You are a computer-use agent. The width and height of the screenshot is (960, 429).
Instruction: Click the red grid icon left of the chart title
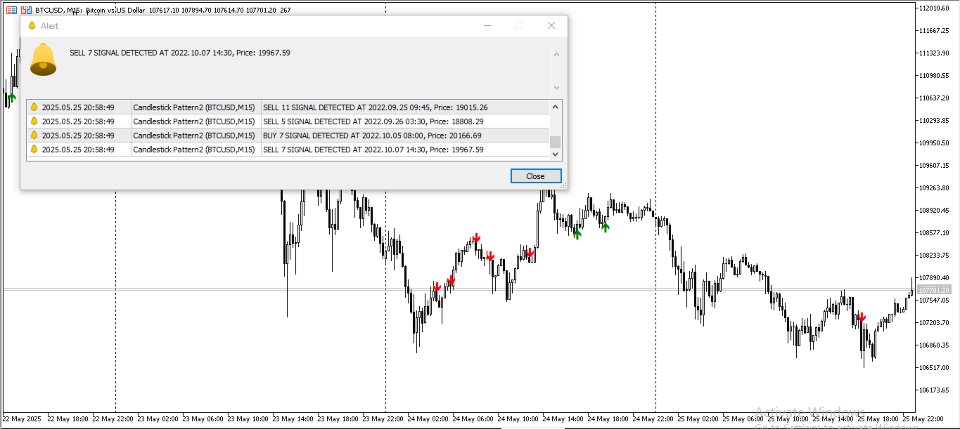point(12,10)
